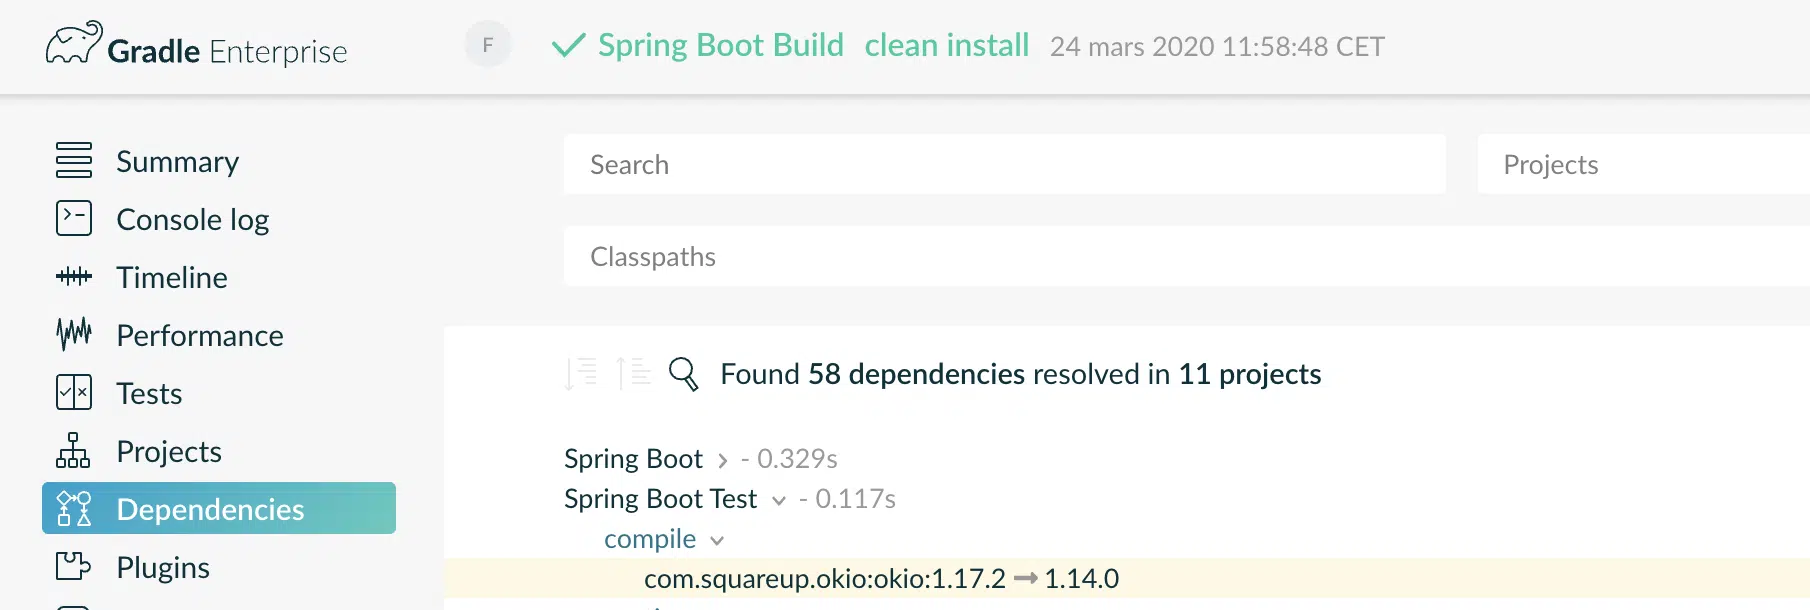Click the Timeline waveform icon
Screen dimensions: 1810x610
coord(74,276)
